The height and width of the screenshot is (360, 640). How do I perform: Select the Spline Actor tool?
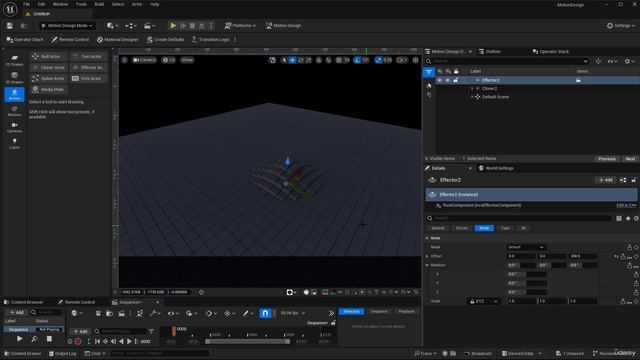pos(48,78)
